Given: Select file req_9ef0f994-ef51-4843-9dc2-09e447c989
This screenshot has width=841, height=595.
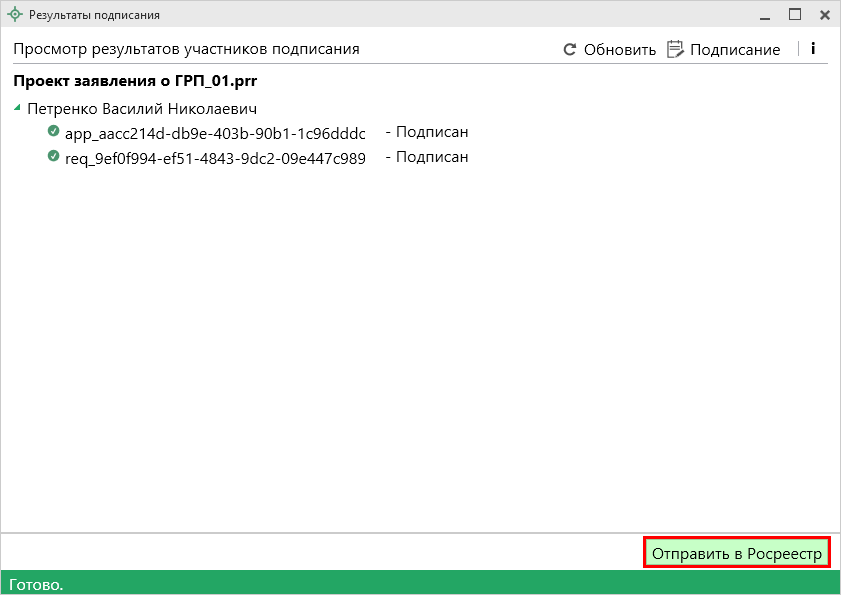Looking at the screenshot, I should click(x=215, y=158).
